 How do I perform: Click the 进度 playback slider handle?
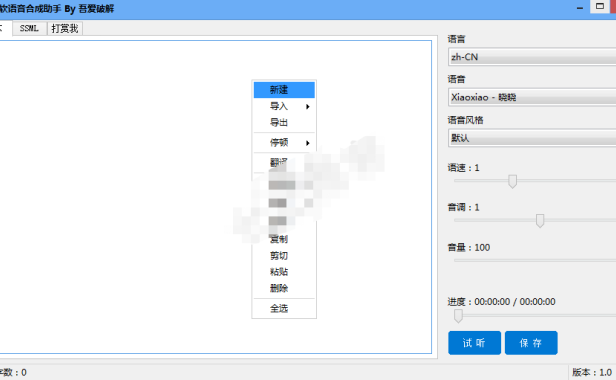pos(458,316)
